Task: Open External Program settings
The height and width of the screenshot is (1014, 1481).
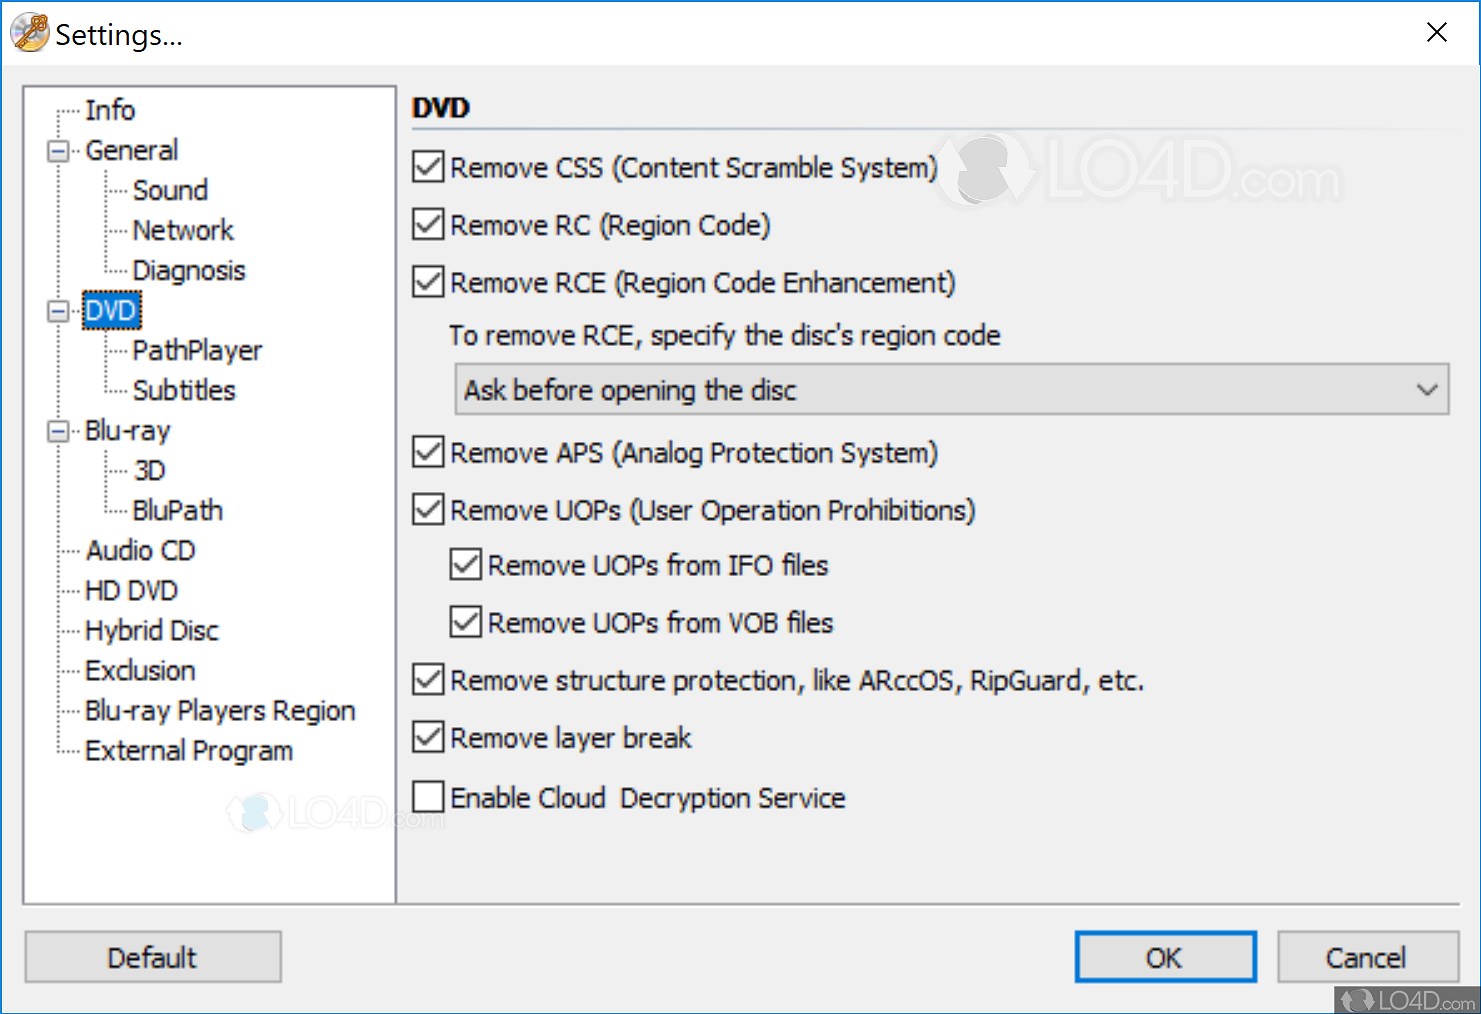Action: (x=189, y=751)
